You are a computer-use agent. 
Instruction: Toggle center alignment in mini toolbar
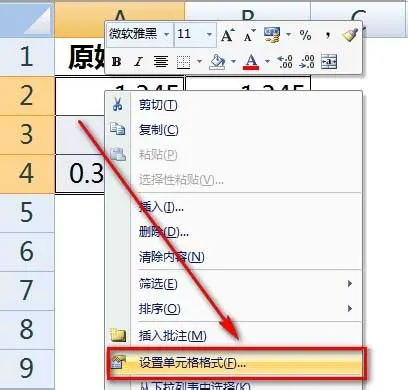point(161,62)
